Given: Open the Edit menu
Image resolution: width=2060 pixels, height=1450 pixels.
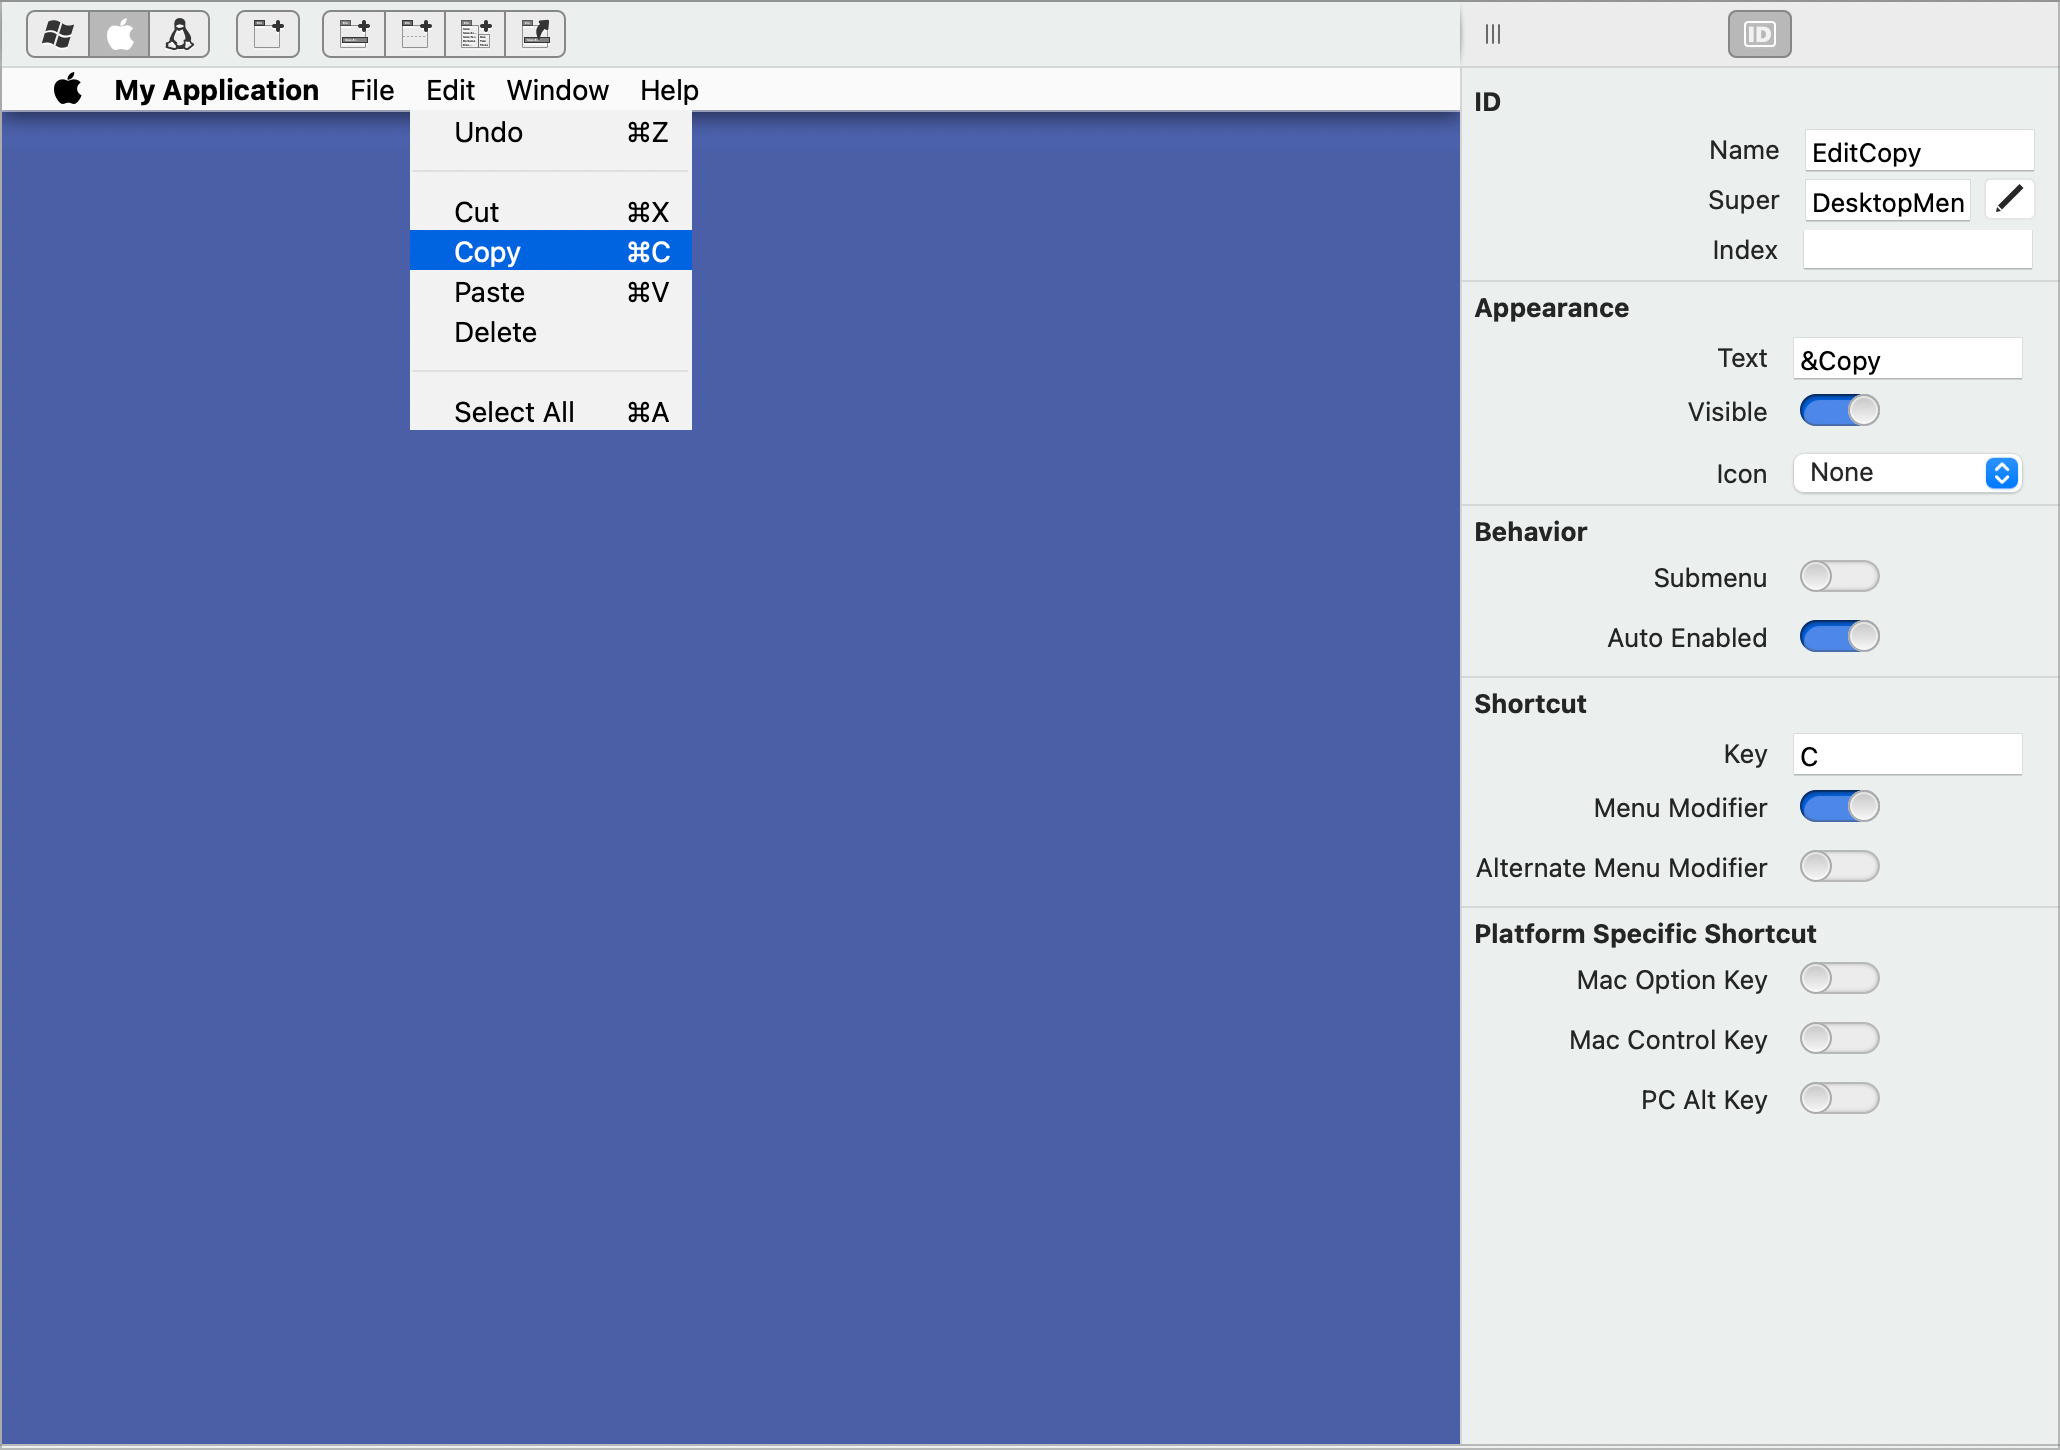Looking at the screenshot, I should pos(450,89).
